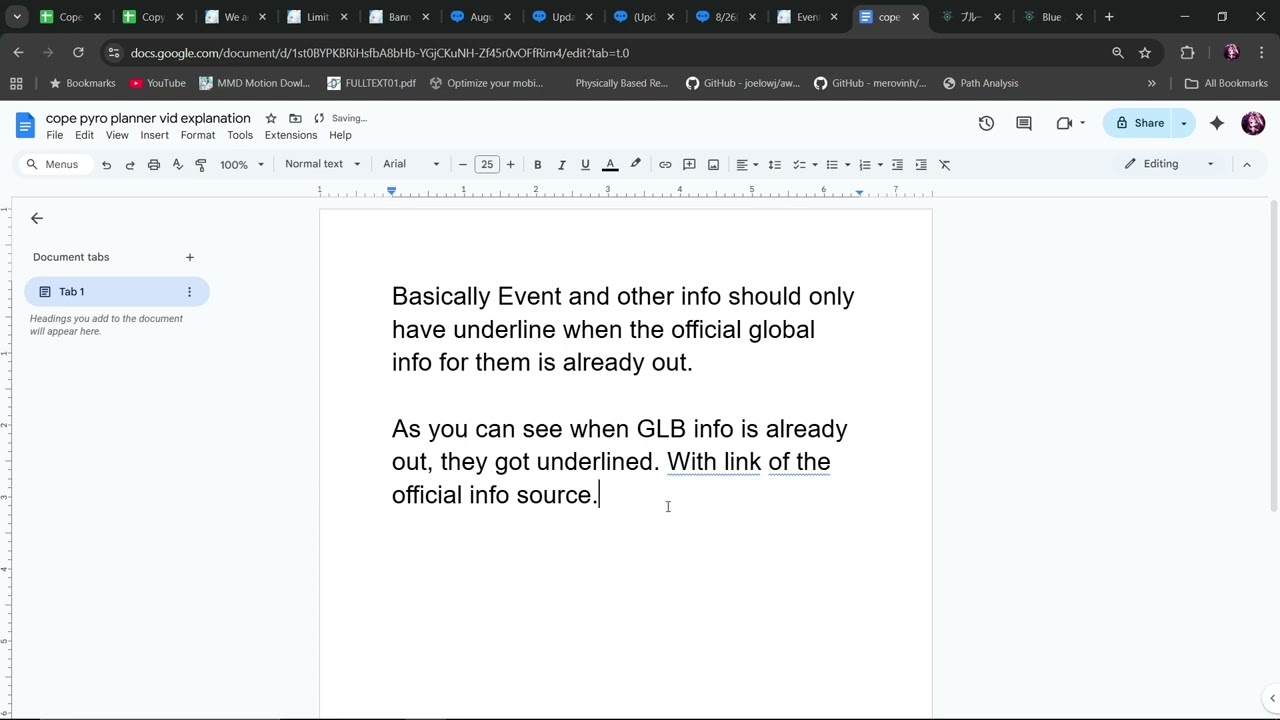Expand numbered list options arrow

(880, 165)
